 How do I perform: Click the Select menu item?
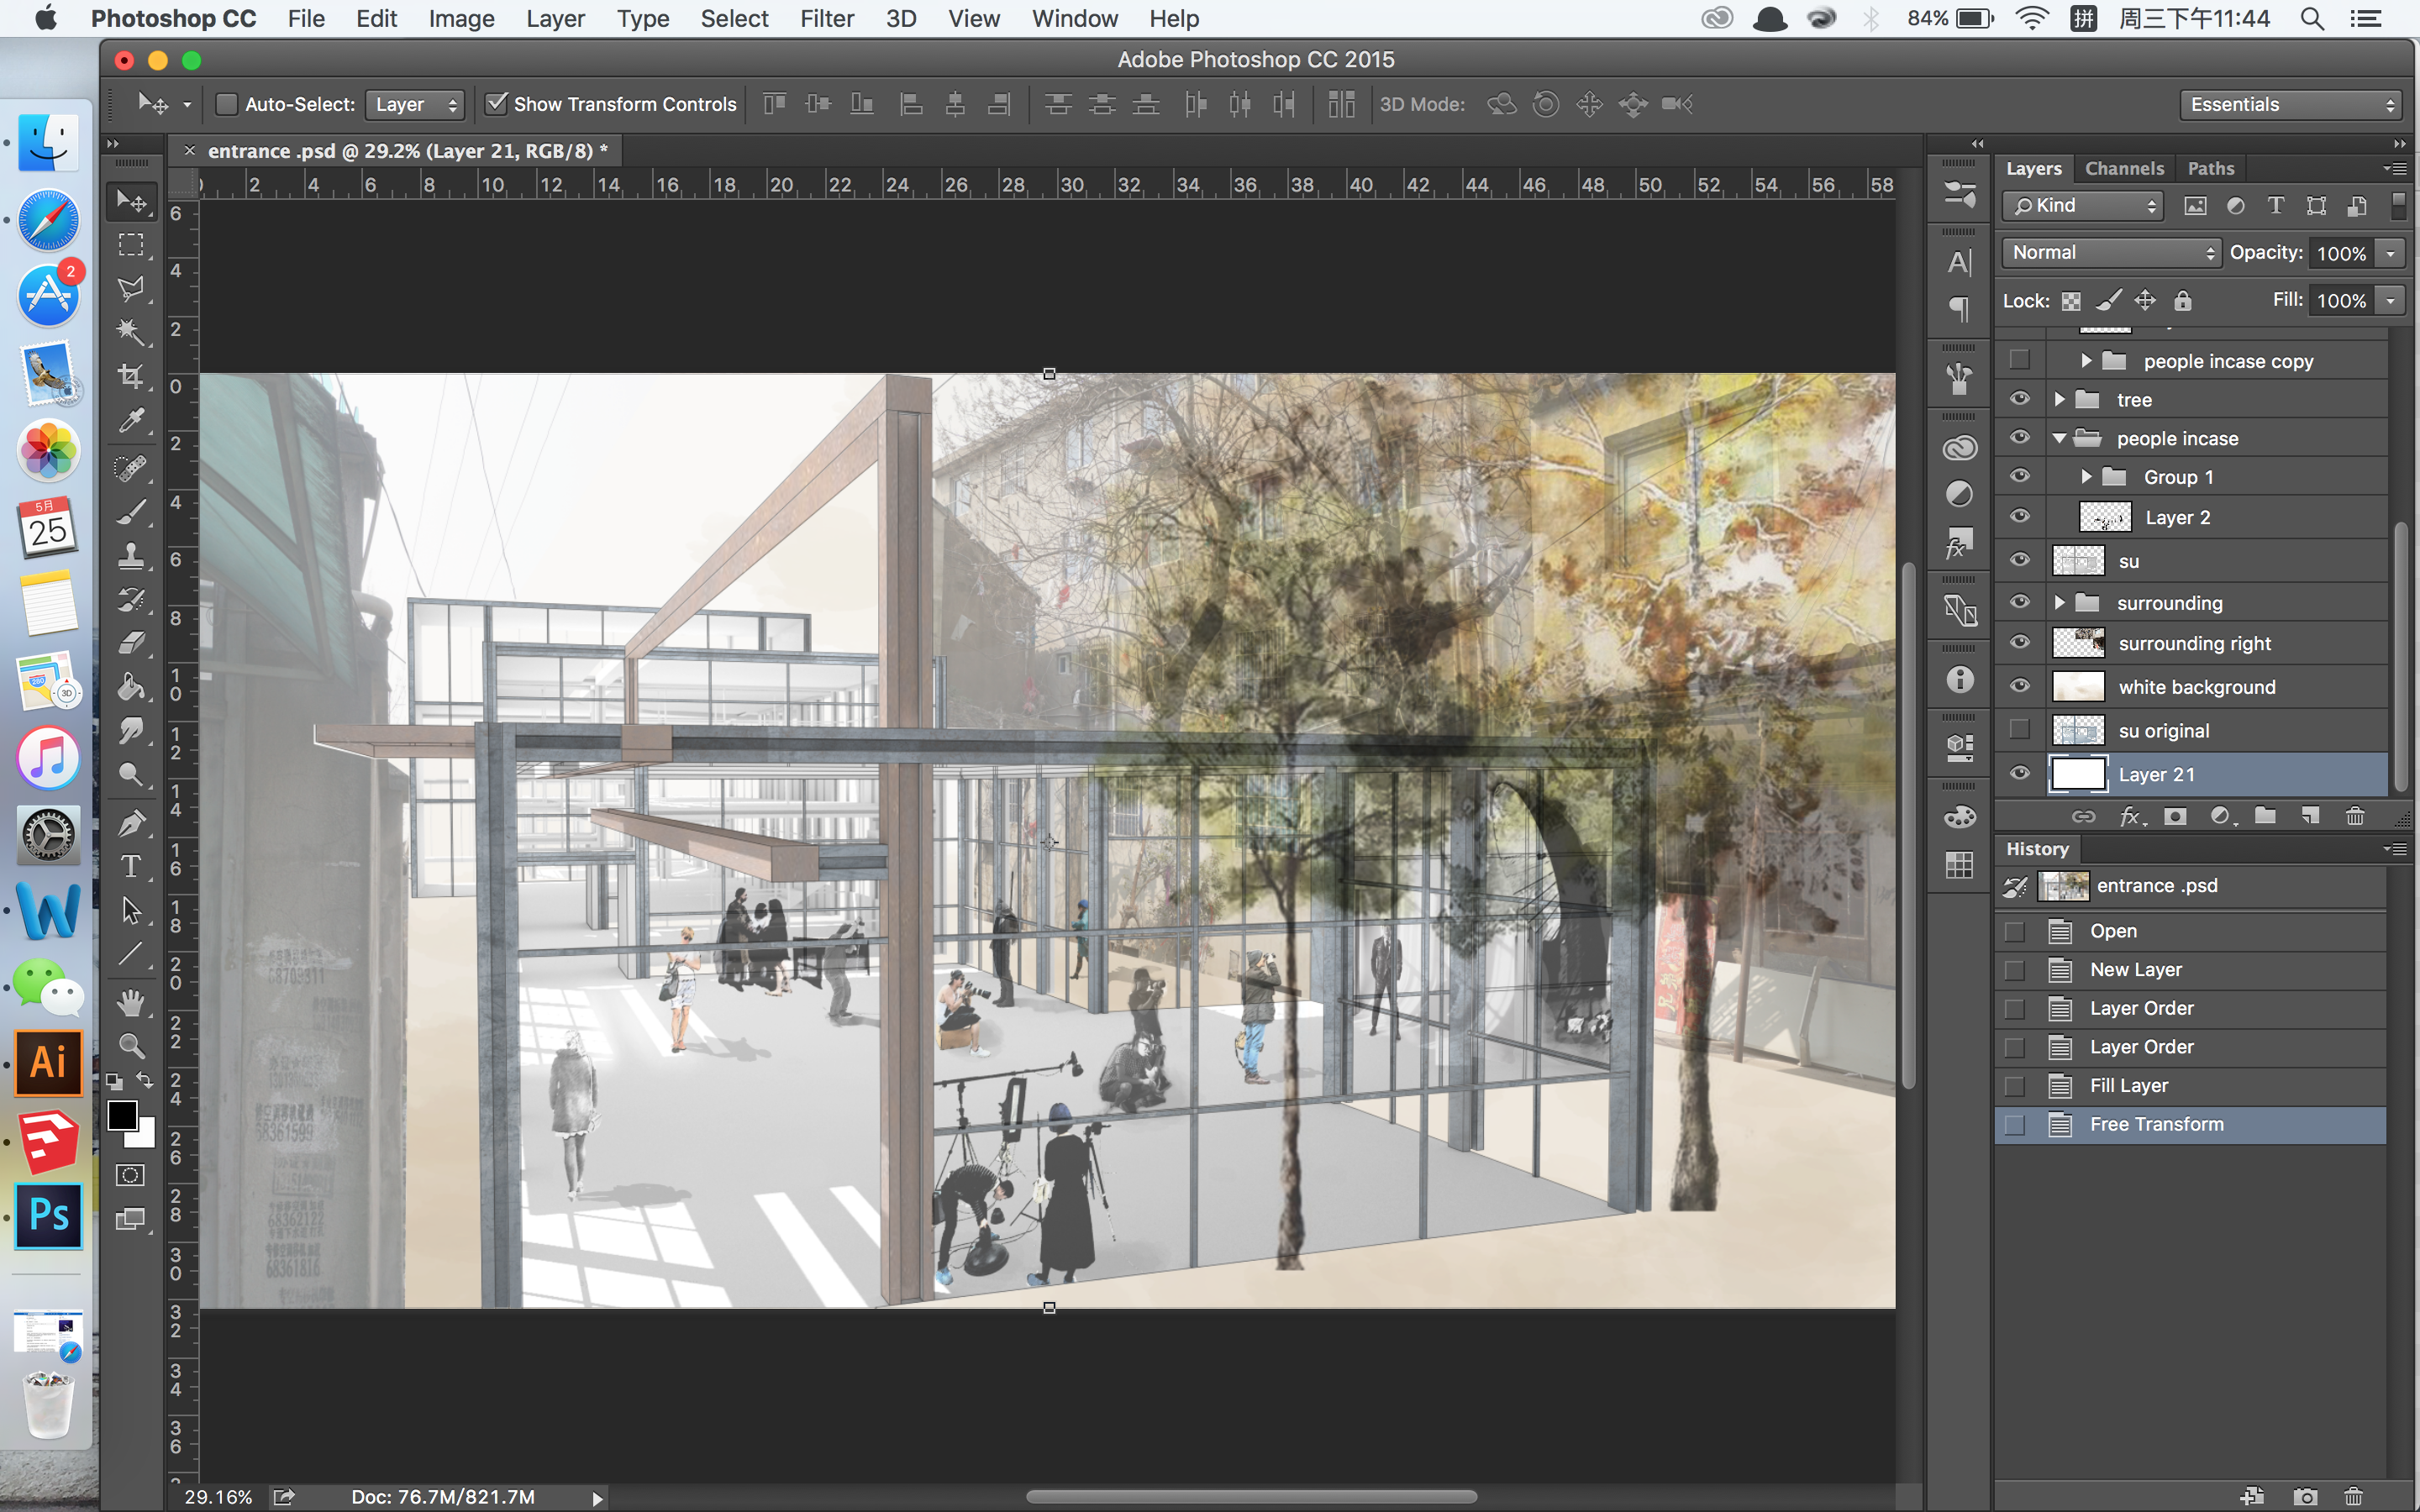(732, 19)
